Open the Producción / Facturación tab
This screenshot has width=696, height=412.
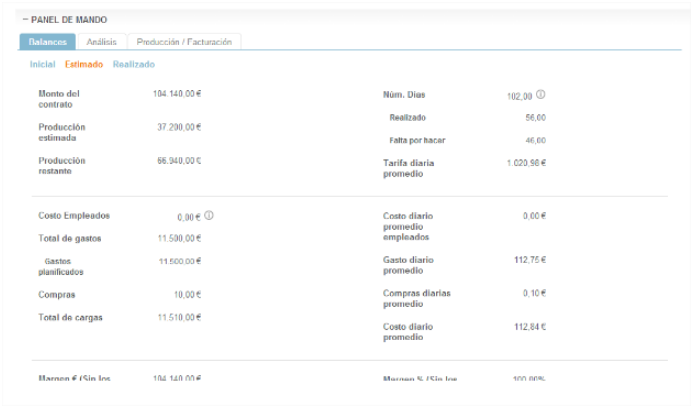click(184, 42)
